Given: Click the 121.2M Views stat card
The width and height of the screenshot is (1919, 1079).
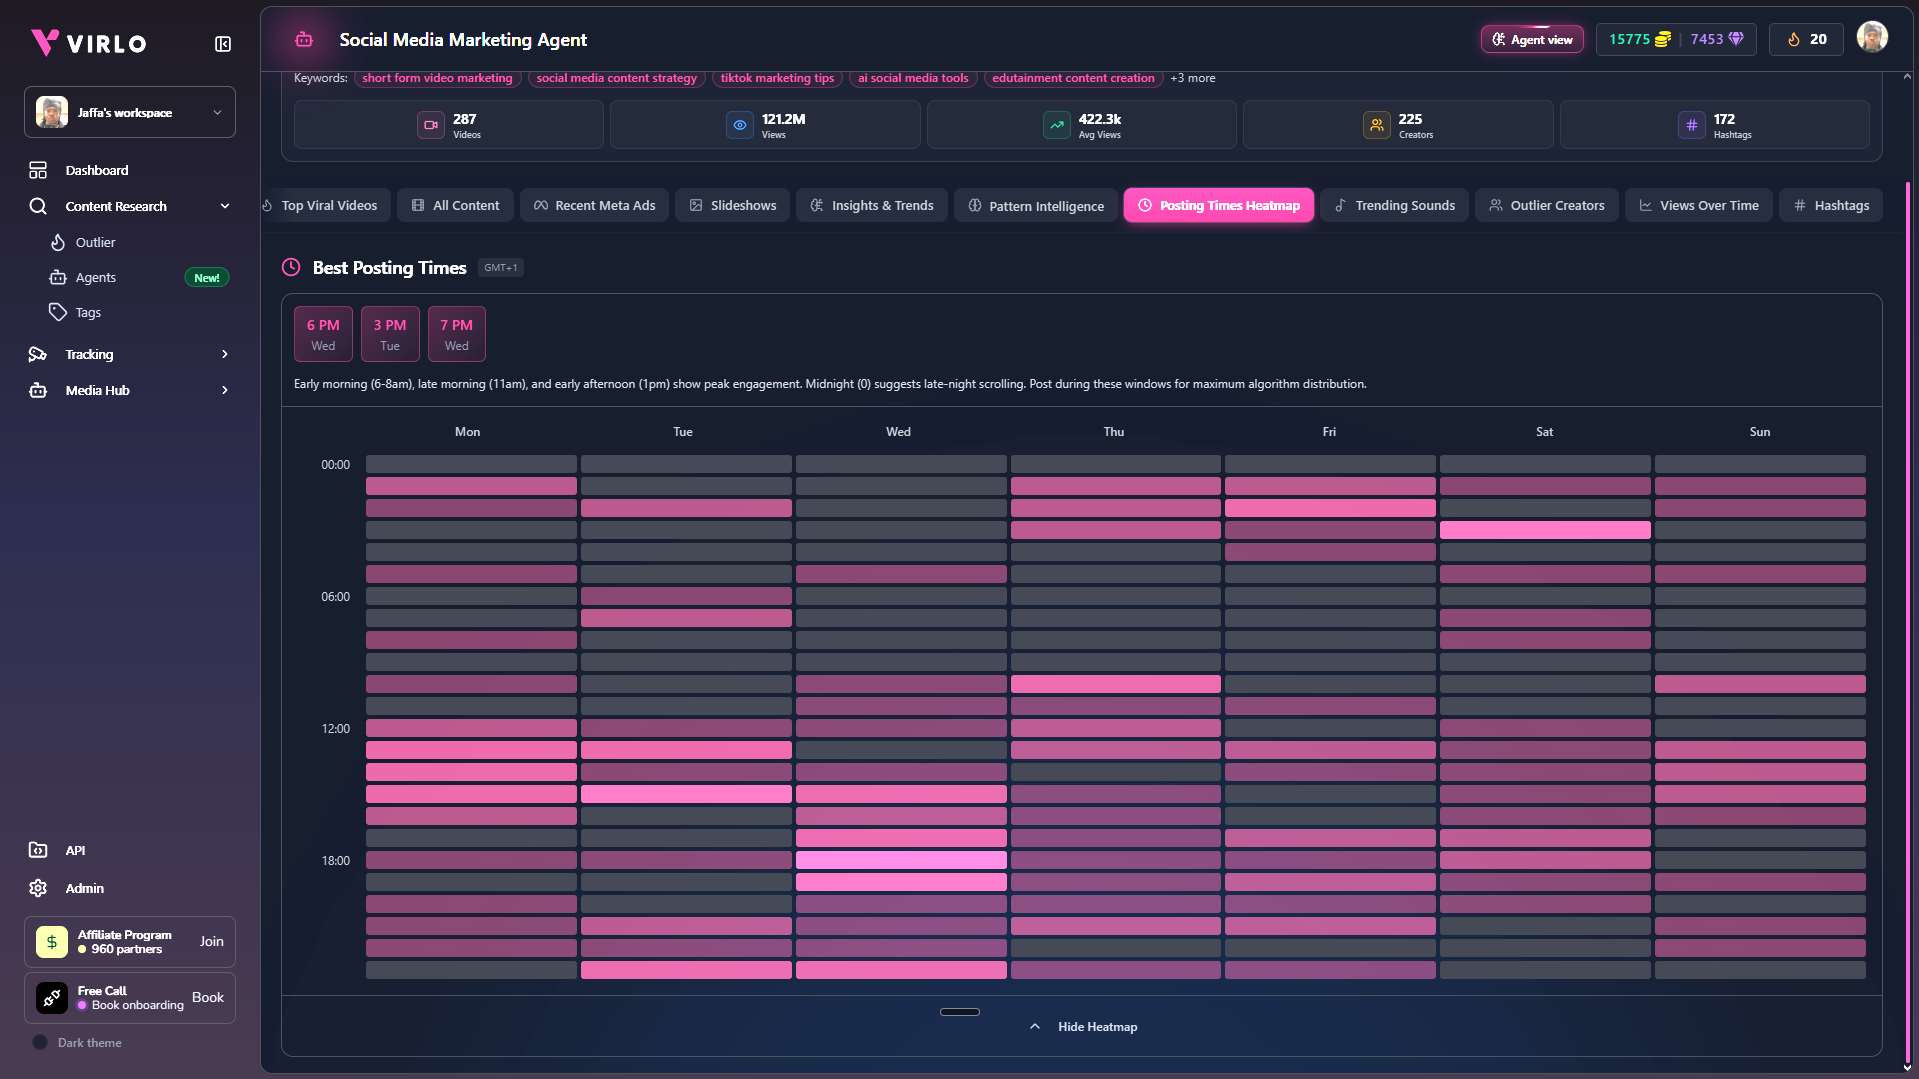Looking at the screenshot, I should (x=765, y=125).
